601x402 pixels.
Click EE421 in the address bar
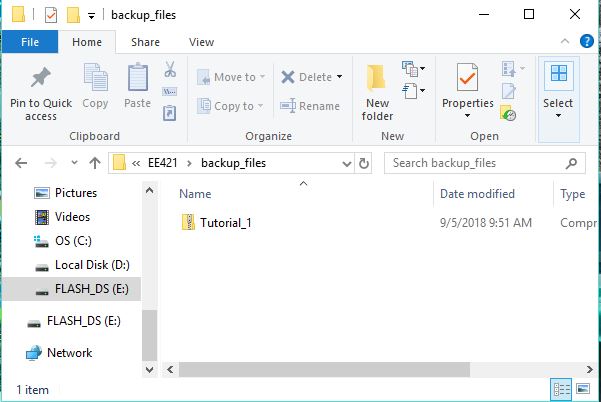163,163
